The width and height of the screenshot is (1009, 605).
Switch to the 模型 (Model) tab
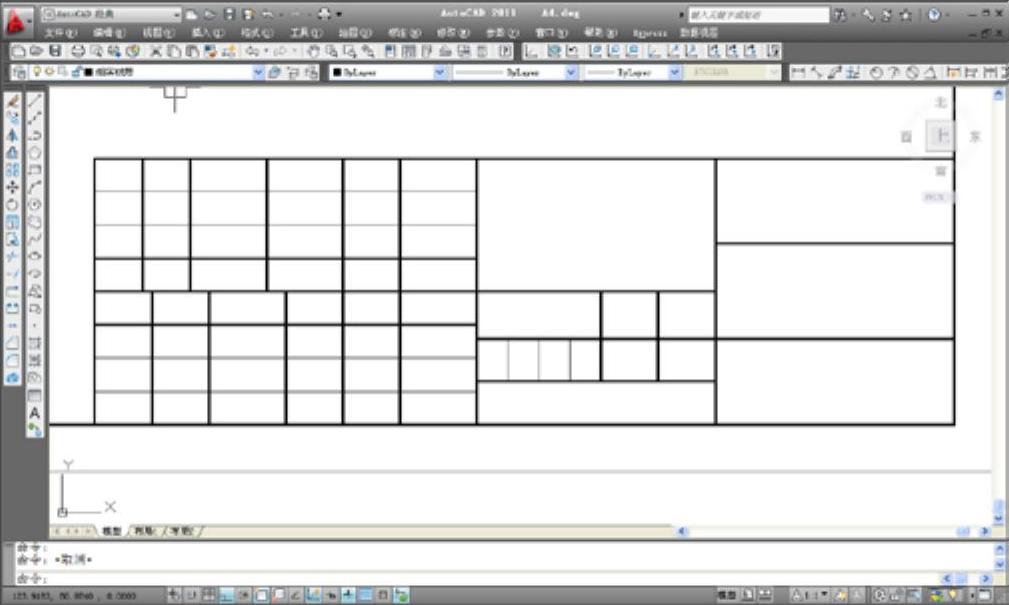(x=111, y=531)
